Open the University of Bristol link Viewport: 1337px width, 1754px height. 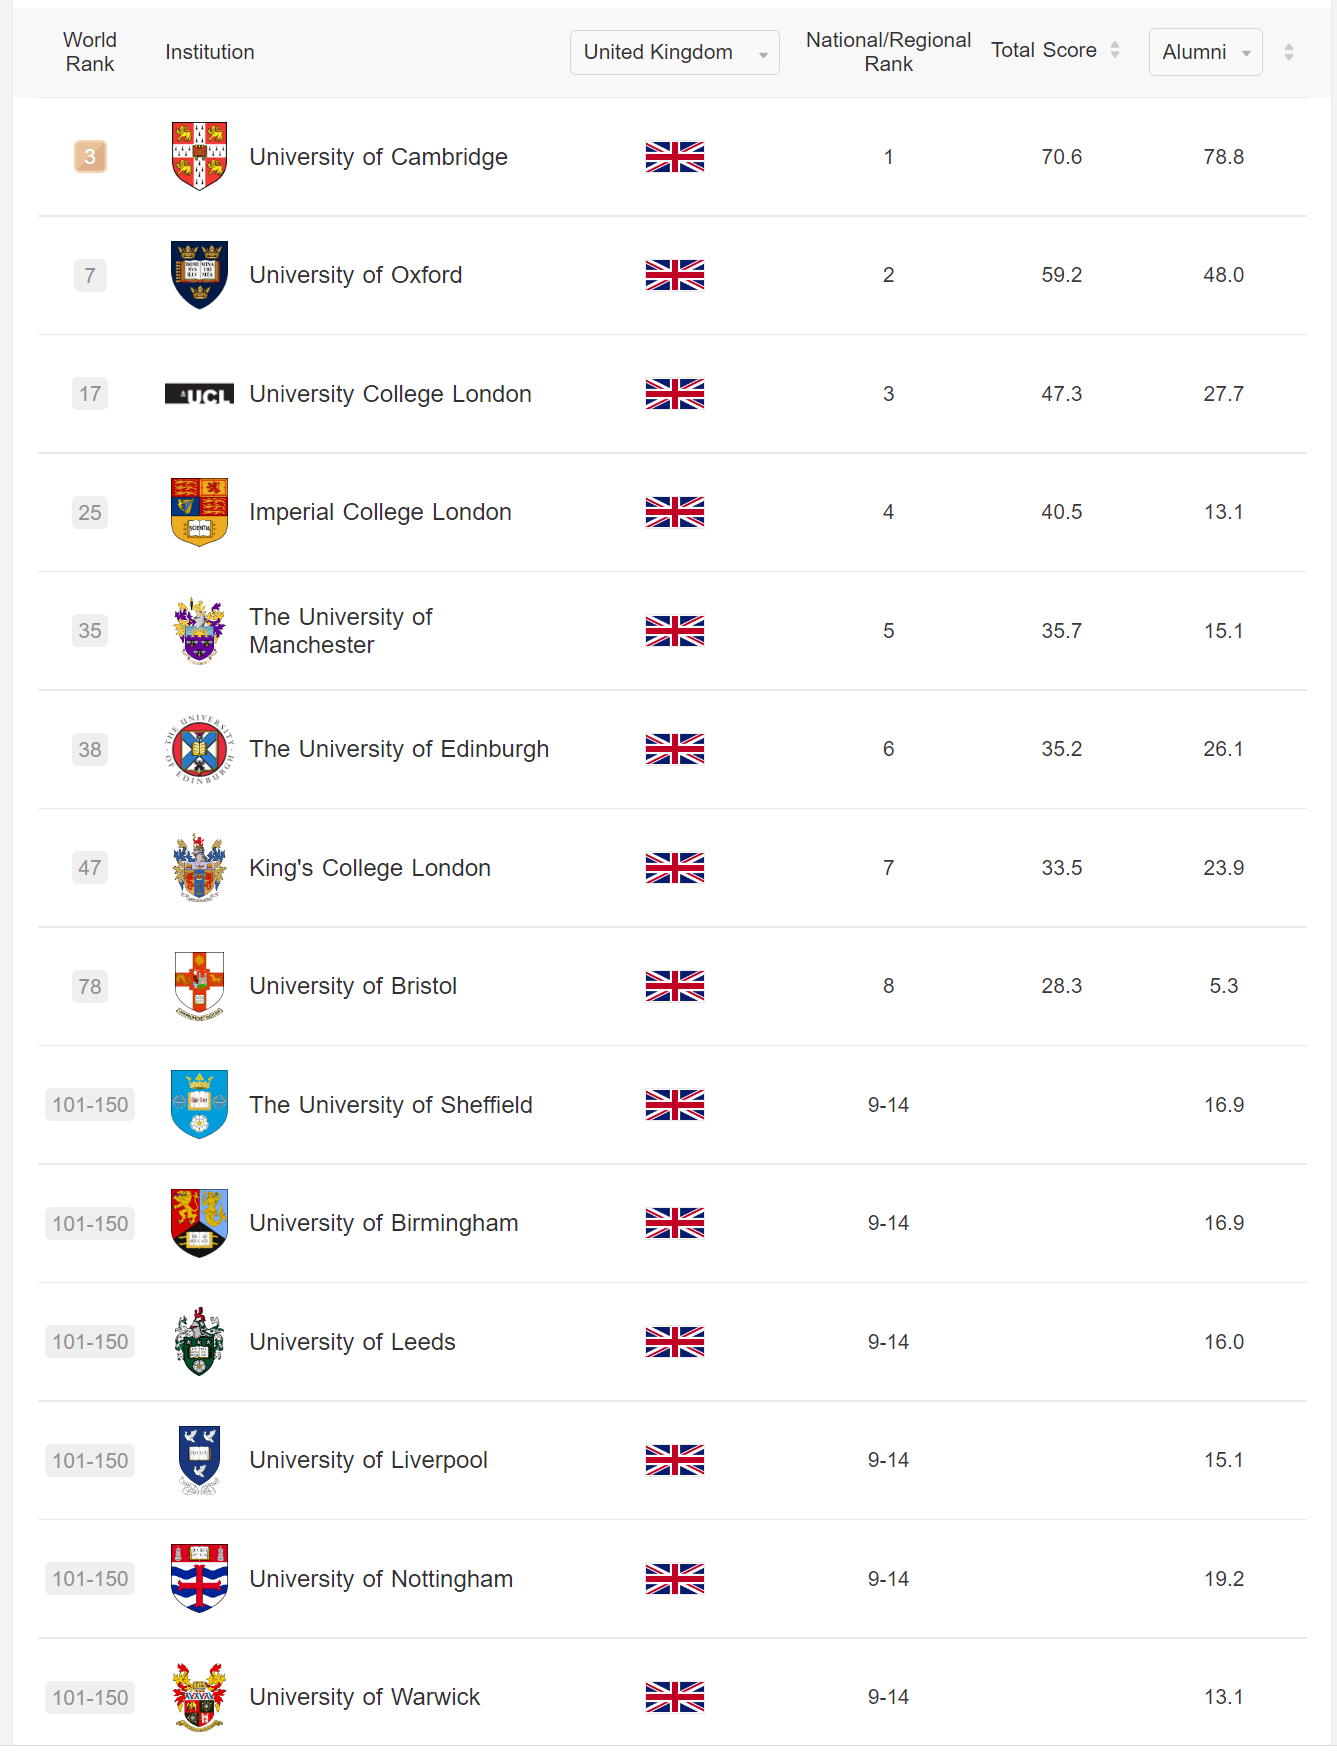click(x=353, y=986)
